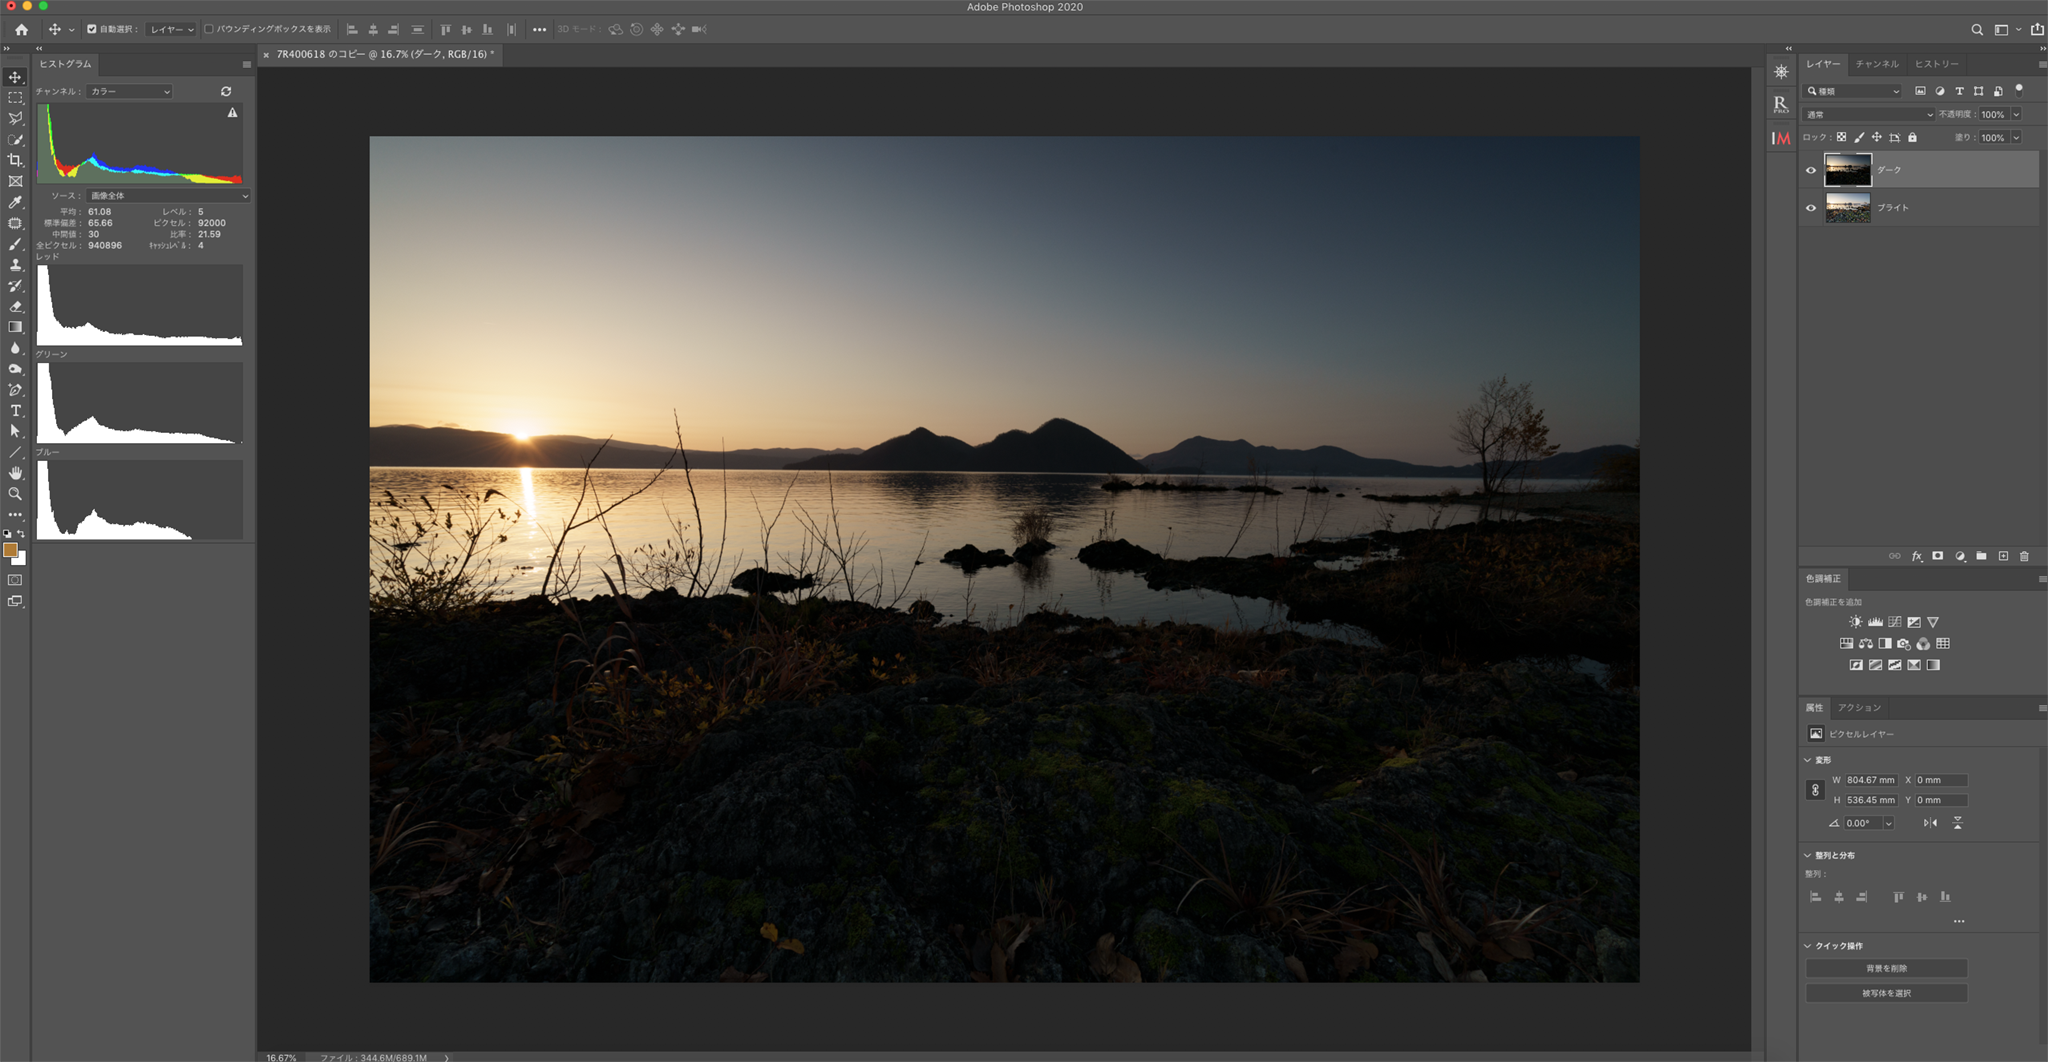Viewport: 2048px width, 1062px height.
Task: Click the orange foreground color swatch
Action: click(x=10, y=550)
